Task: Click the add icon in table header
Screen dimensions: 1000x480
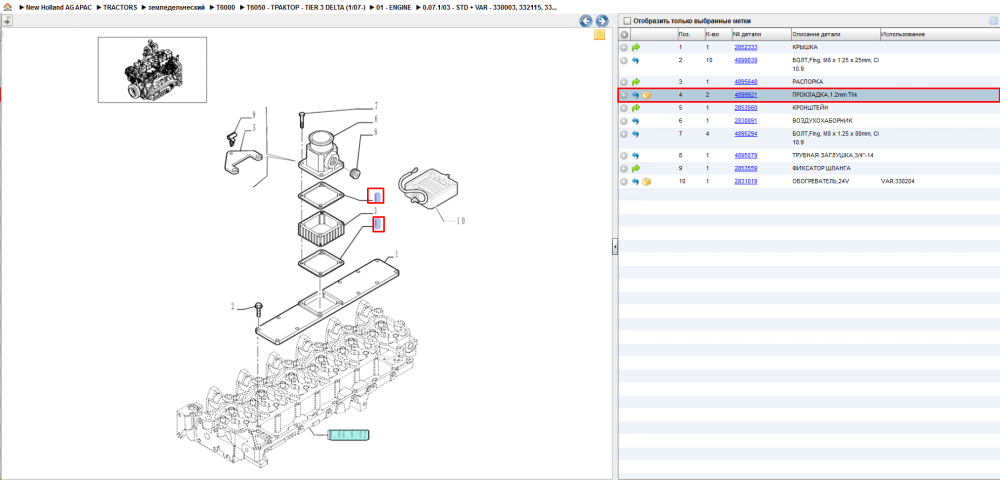Action: click(x=624, y=34)
